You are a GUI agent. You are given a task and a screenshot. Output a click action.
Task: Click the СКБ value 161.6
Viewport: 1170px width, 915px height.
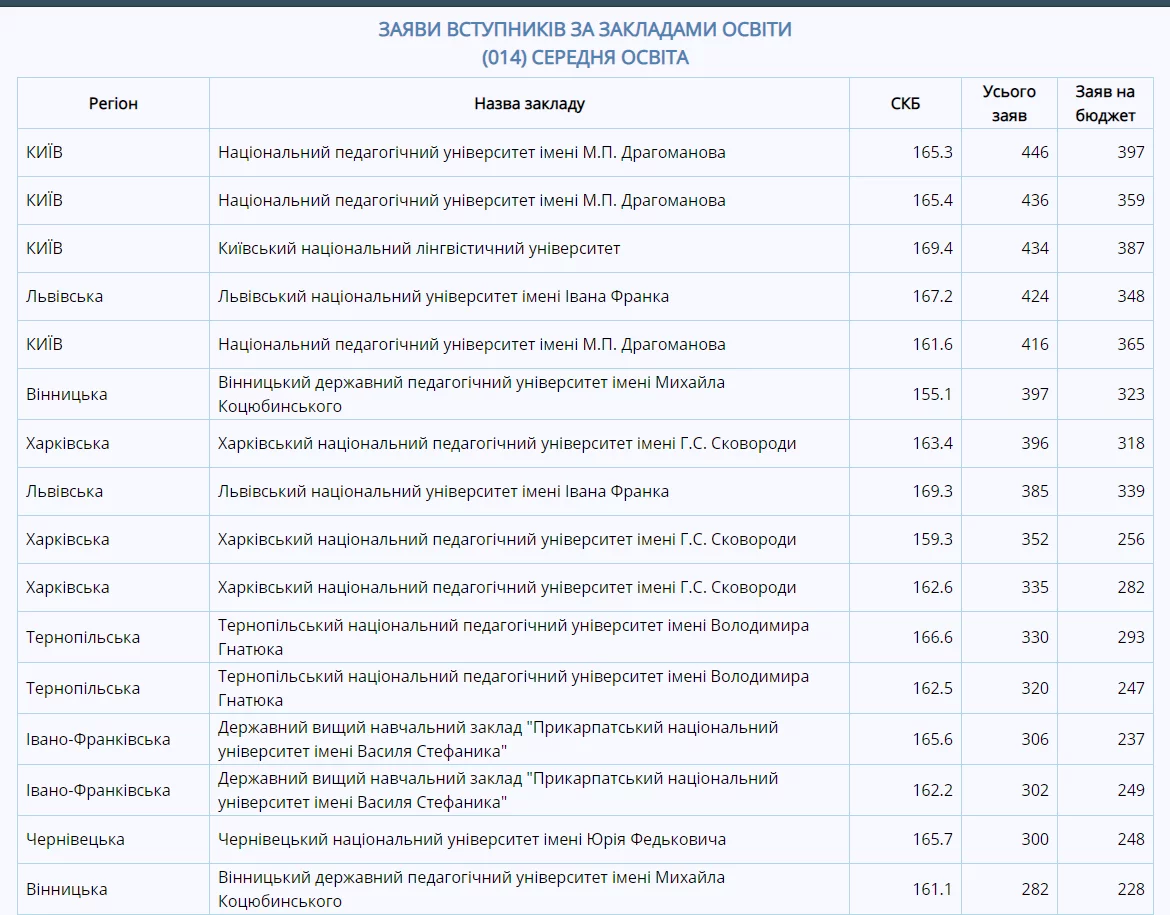(933, 344)
